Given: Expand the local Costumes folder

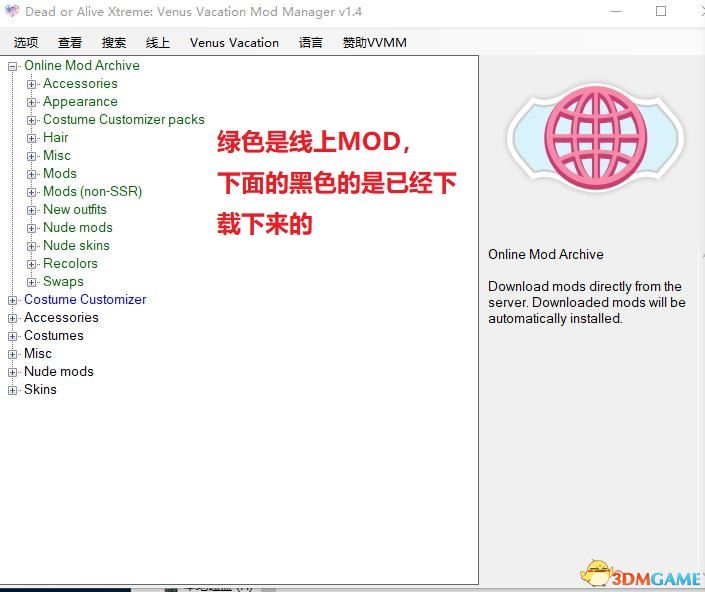Looking at the screenshot, I should coord(13,336).
